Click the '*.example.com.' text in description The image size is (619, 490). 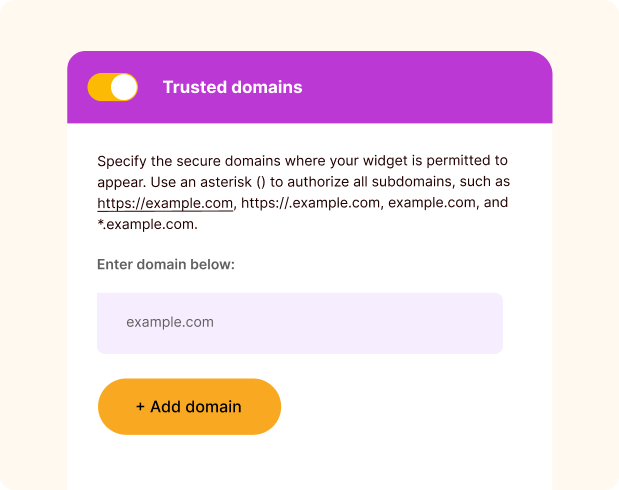[x=147, y=224]
